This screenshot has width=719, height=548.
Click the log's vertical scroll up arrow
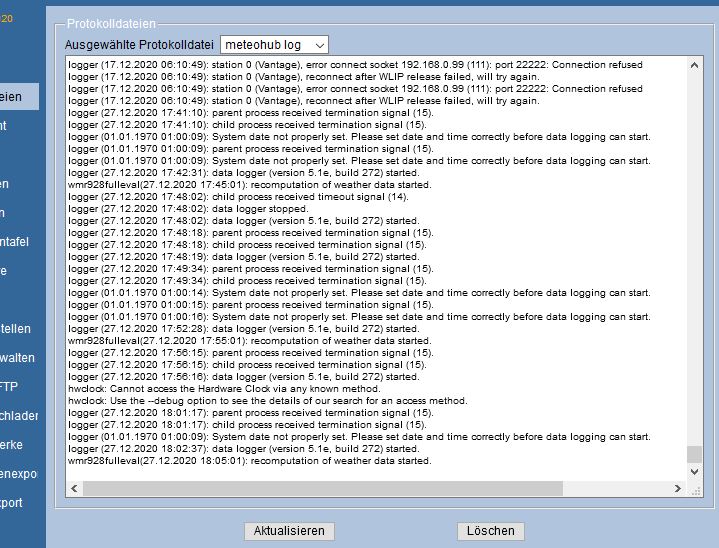694,65
